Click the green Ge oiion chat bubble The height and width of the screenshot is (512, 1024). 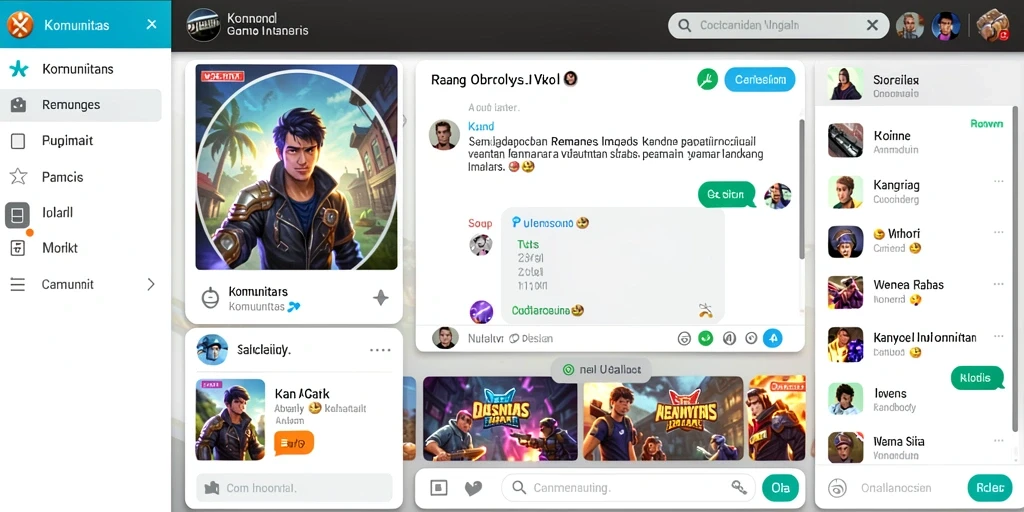pyautogui.click(x=726, y=195)
